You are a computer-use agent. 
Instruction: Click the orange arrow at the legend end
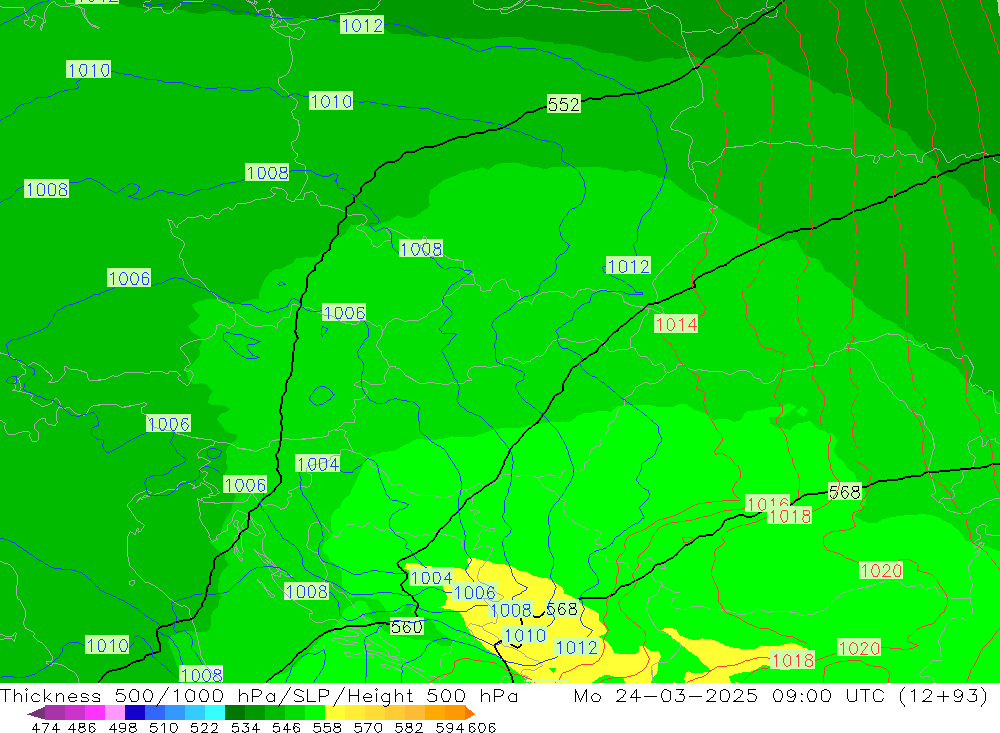pos(470,713)
